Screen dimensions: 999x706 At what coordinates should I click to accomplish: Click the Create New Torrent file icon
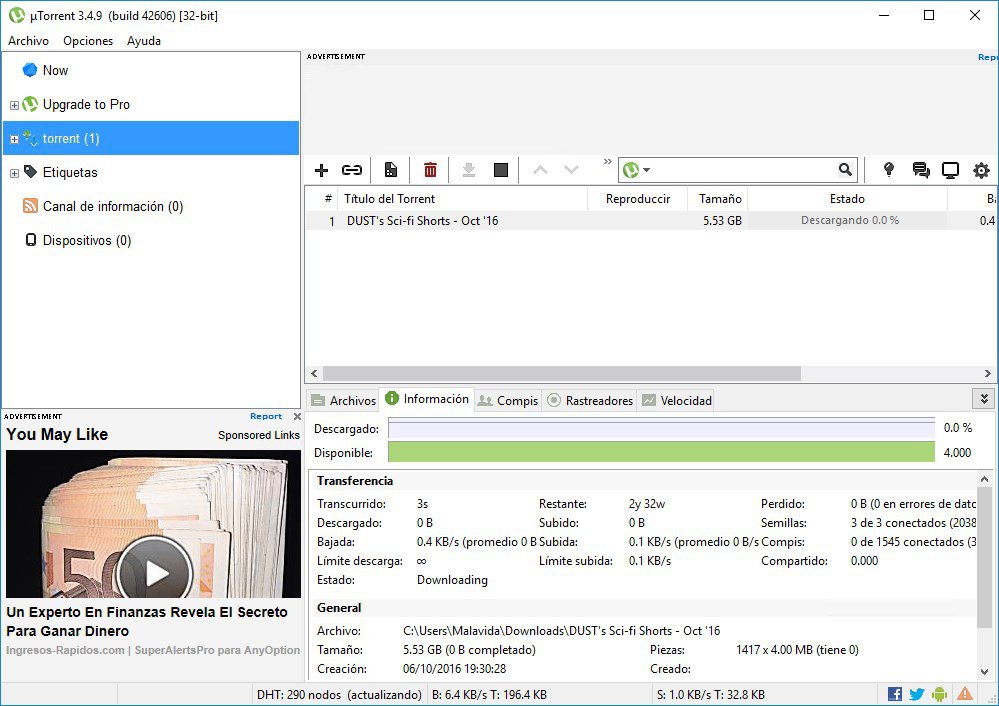[391, 171]
